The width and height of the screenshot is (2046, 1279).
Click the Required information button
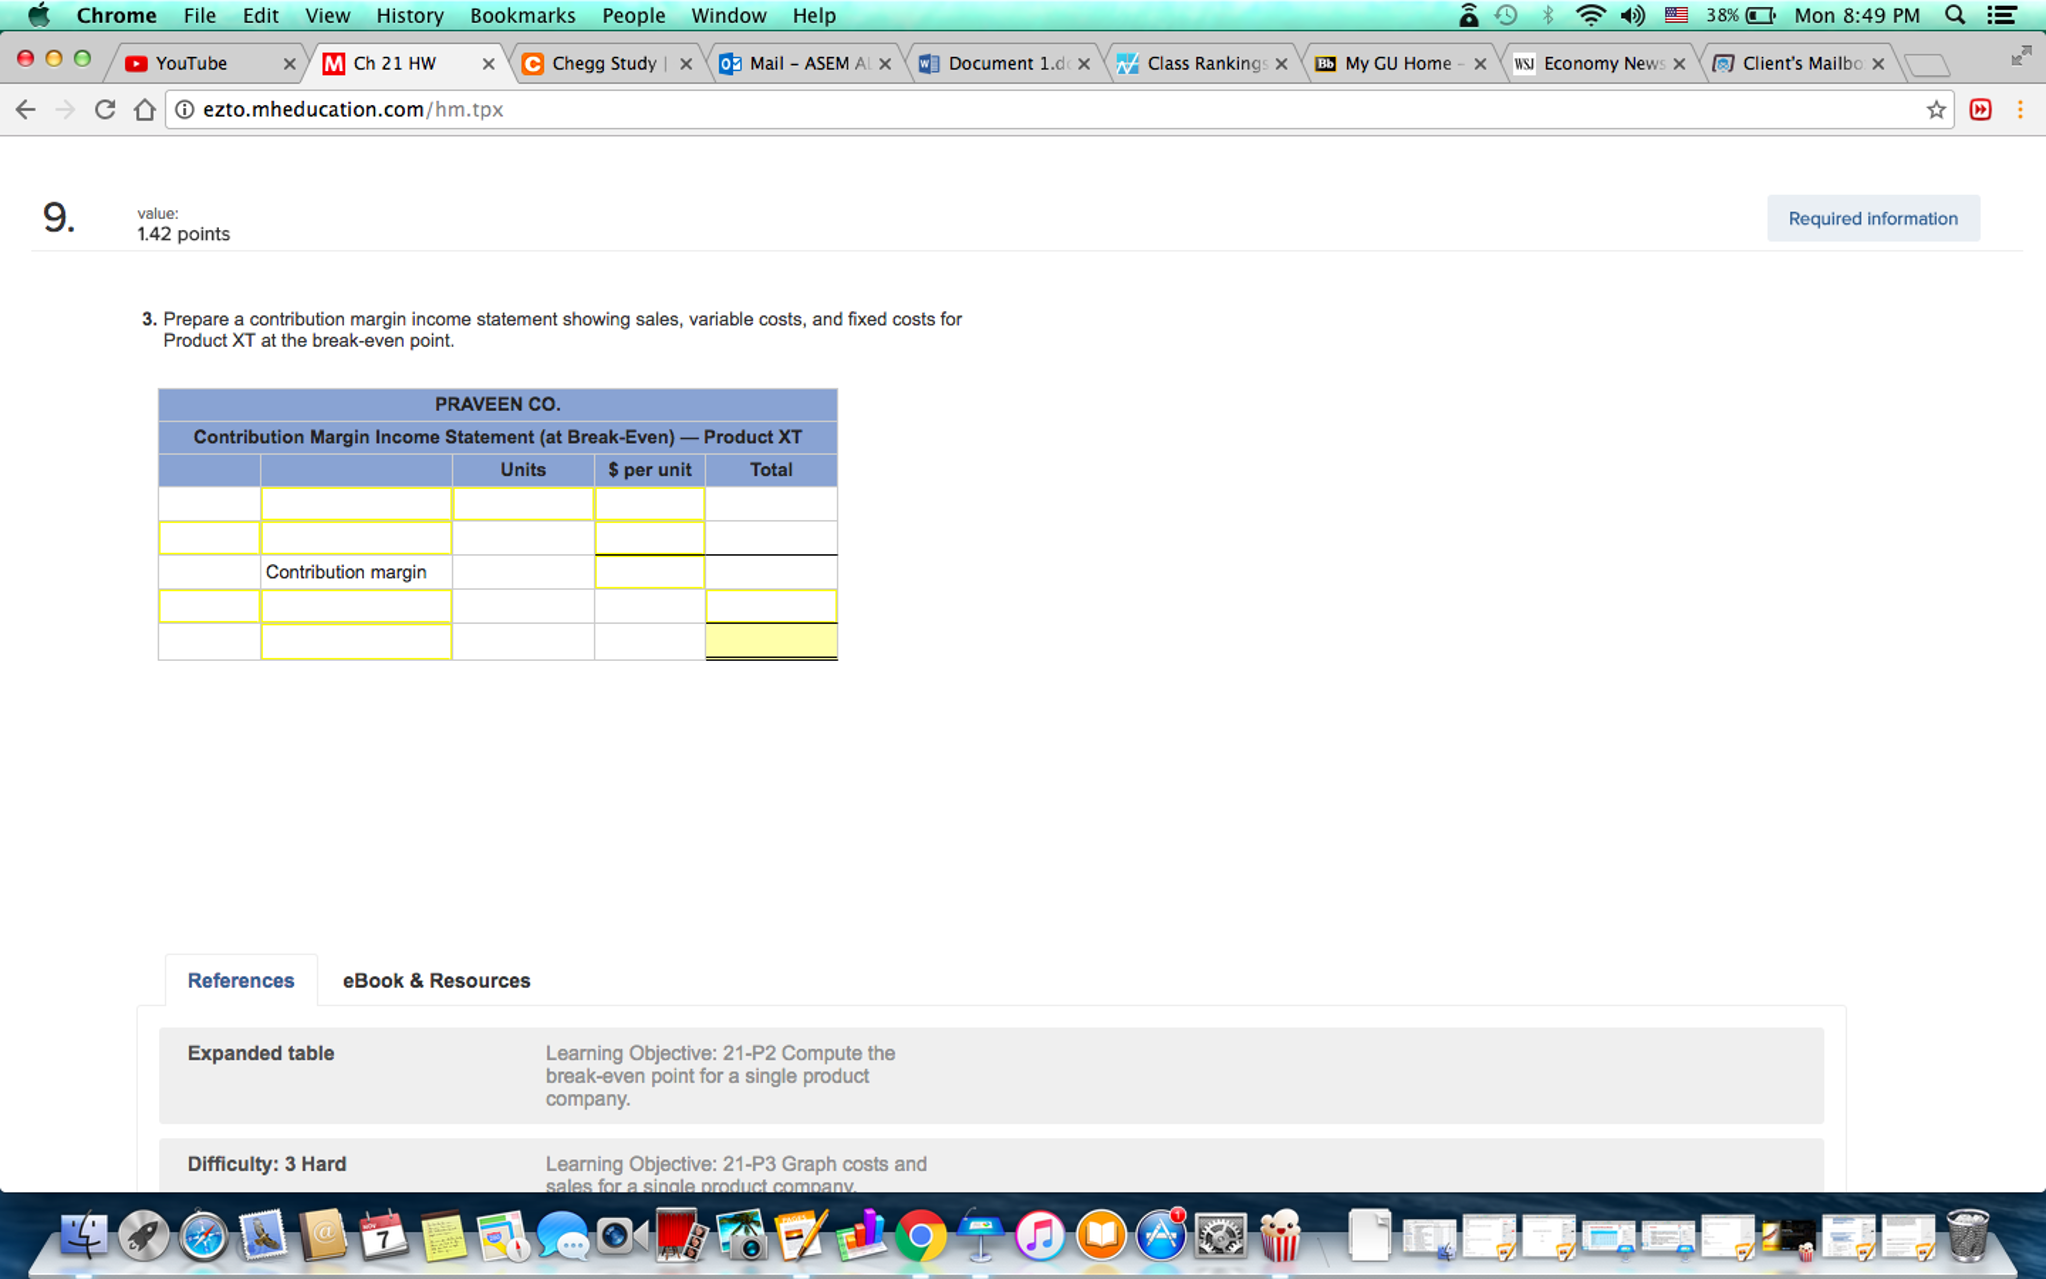[1872, 218]
